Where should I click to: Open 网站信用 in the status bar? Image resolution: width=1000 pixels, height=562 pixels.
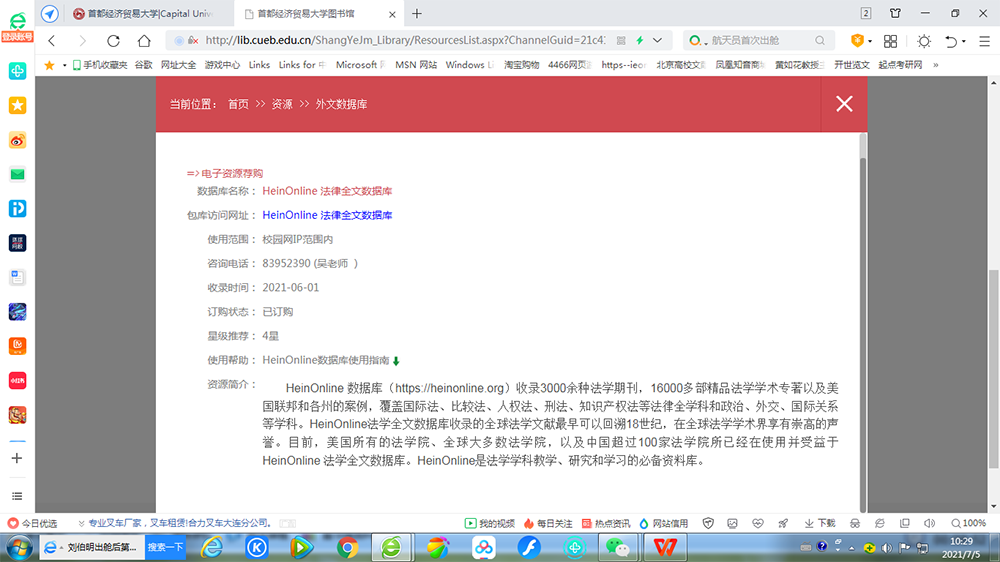pyautogui.click(x=663, y=523)
